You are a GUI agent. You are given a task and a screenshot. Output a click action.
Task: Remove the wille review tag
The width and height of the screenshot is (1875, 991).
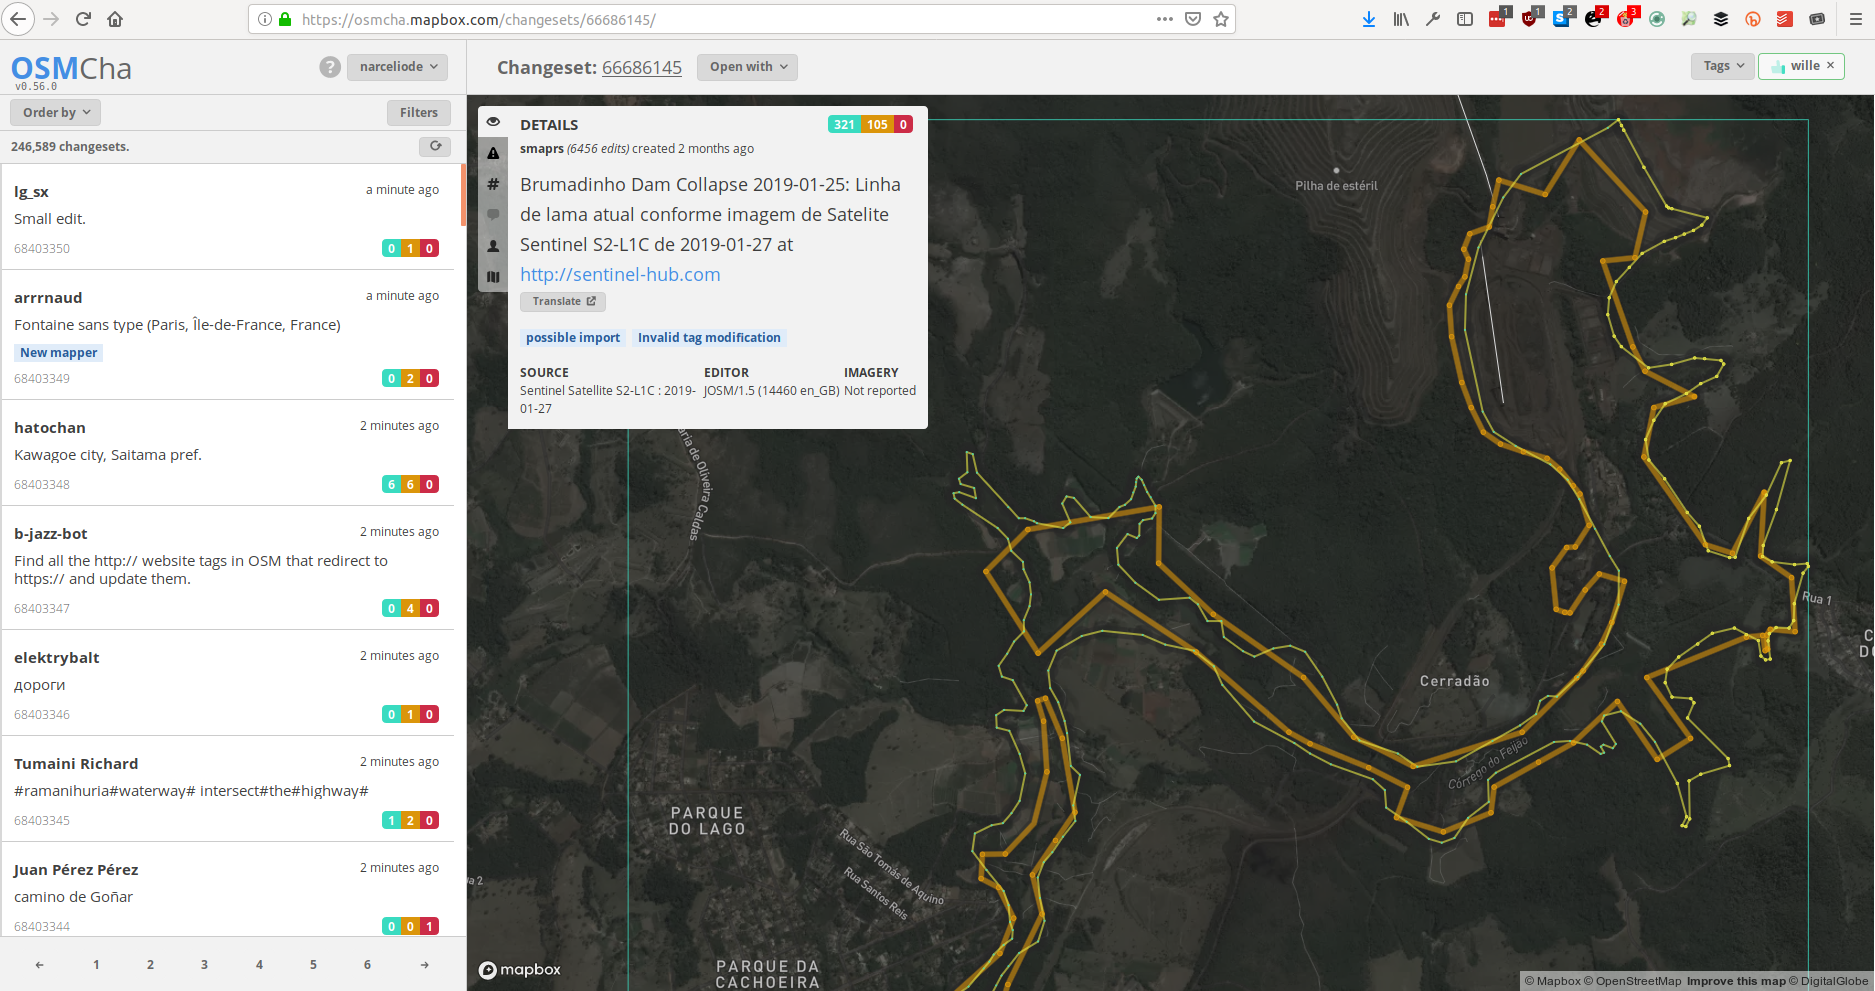(1830, 66)
